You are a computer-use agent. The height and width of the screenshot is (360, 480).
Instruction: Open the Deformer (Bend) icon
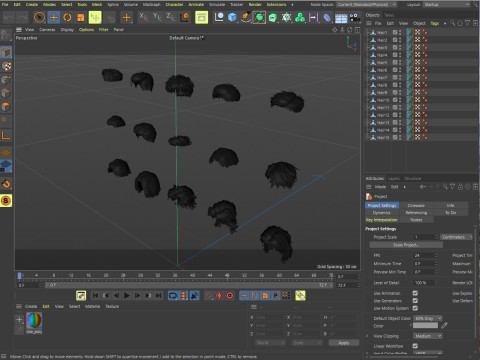[x=327, y=17]
